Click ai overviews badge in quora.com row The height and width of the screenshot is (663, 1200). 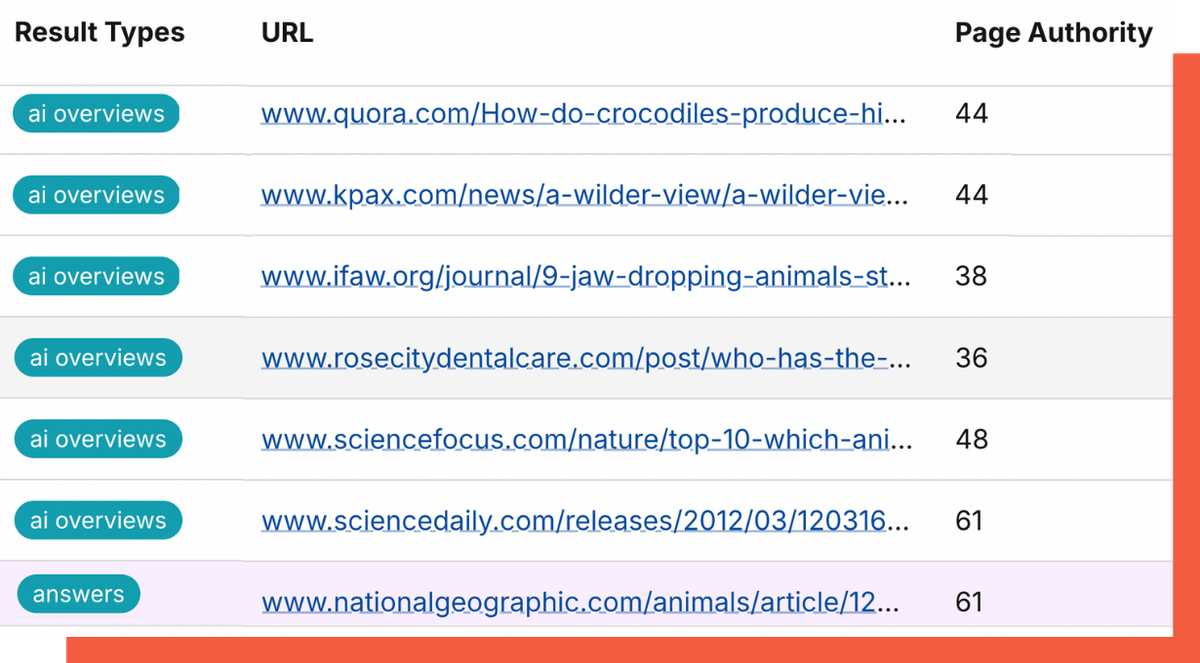tap(96, 114)
